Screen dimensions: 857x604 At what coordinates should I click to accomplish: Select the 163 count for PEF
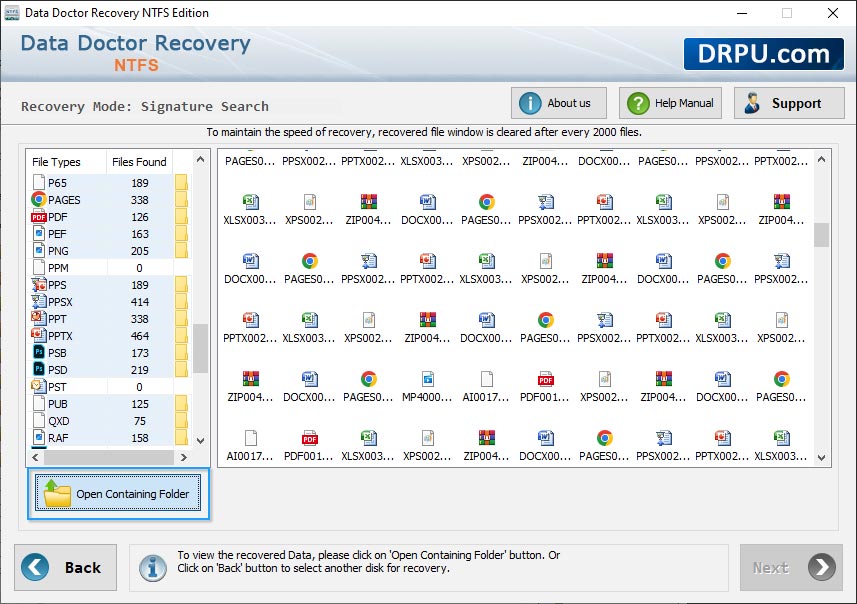(x=139, y=234)
